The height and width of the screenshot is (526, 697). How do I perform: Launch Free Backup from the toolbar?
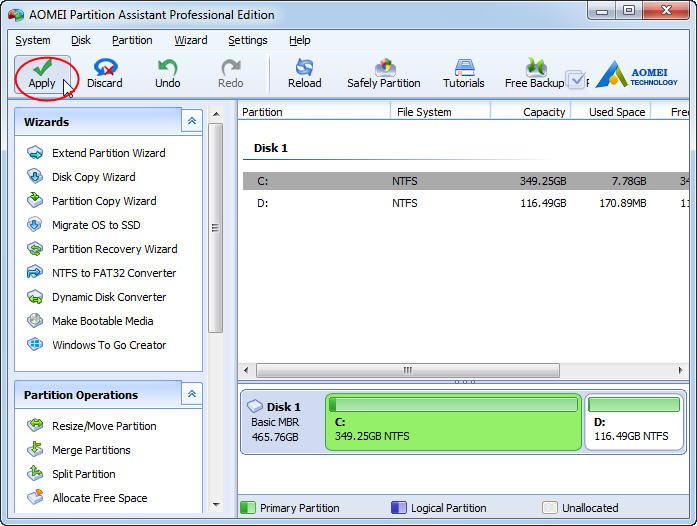(534, 73)
